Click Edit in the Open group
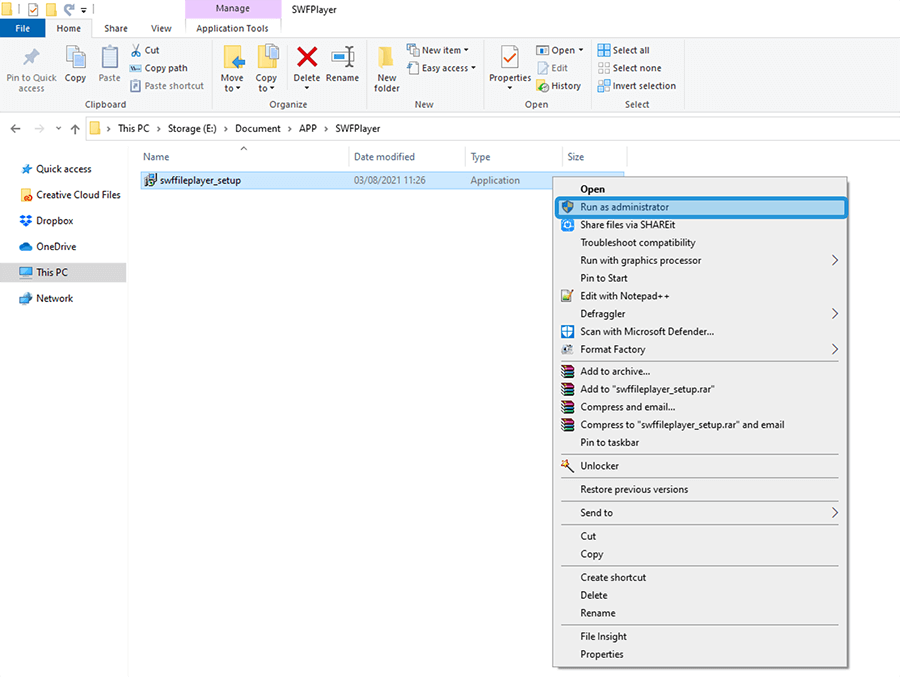The image size is (900, 677). coord(553,68)
